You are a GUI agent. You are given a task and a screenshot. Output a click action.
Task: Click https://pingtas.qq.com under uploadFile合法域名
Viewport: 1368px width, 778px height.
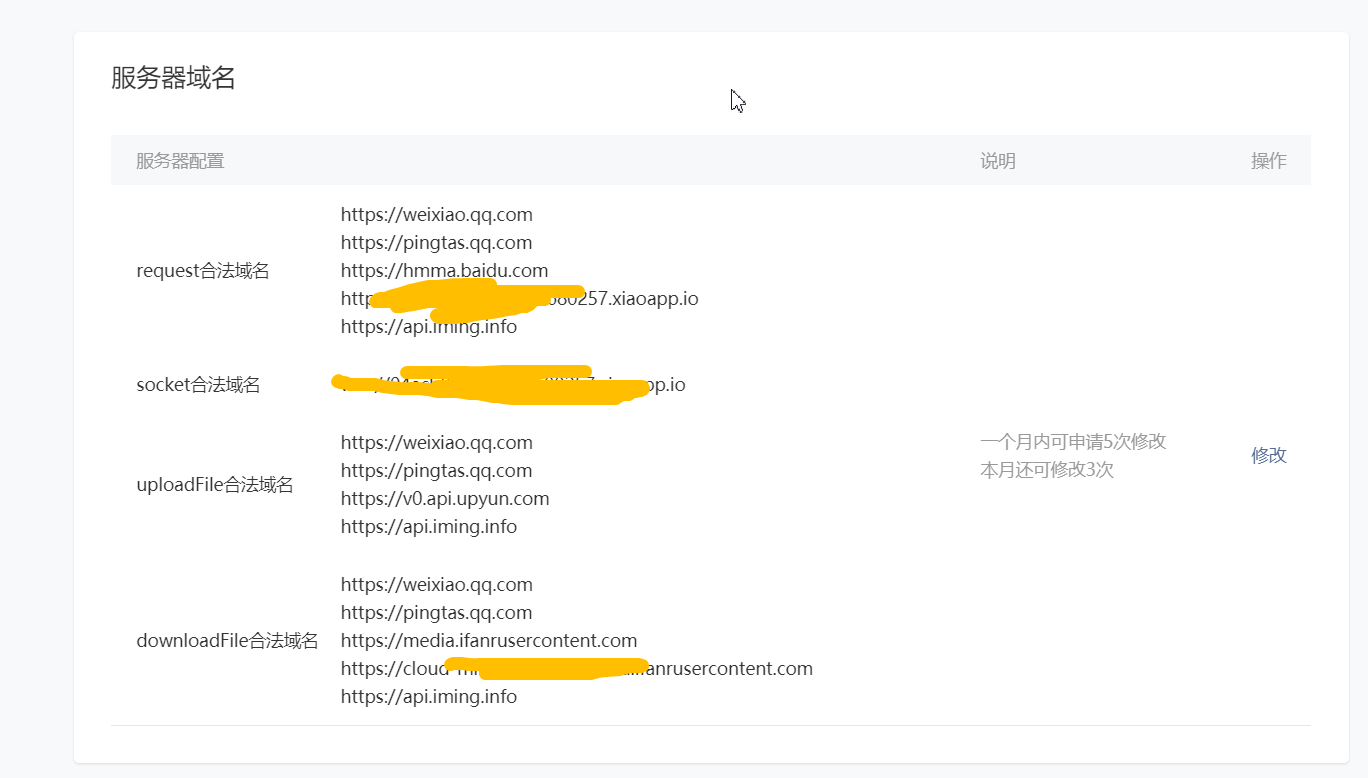point(436,470)
